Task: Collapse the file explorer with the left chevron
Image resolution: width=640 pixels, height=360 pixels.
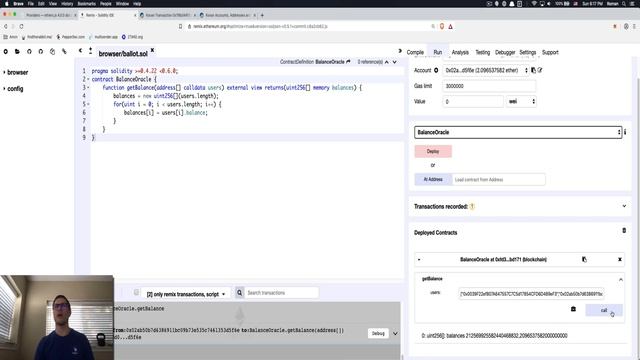Action: click(80, 51)
